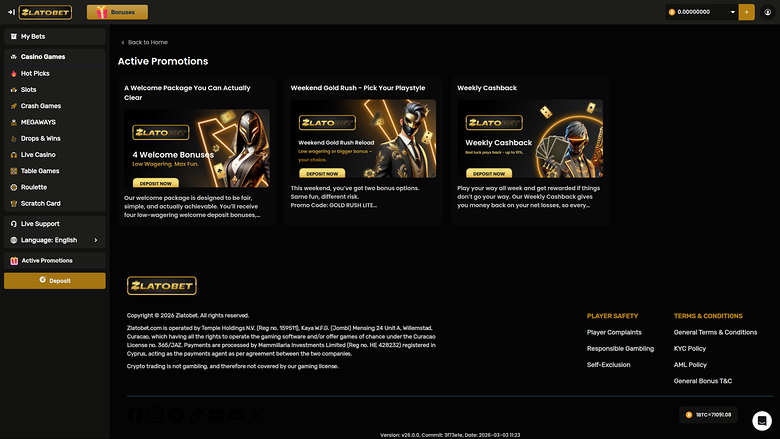
Task: Open the YouTube social icon
Action: 216,415
